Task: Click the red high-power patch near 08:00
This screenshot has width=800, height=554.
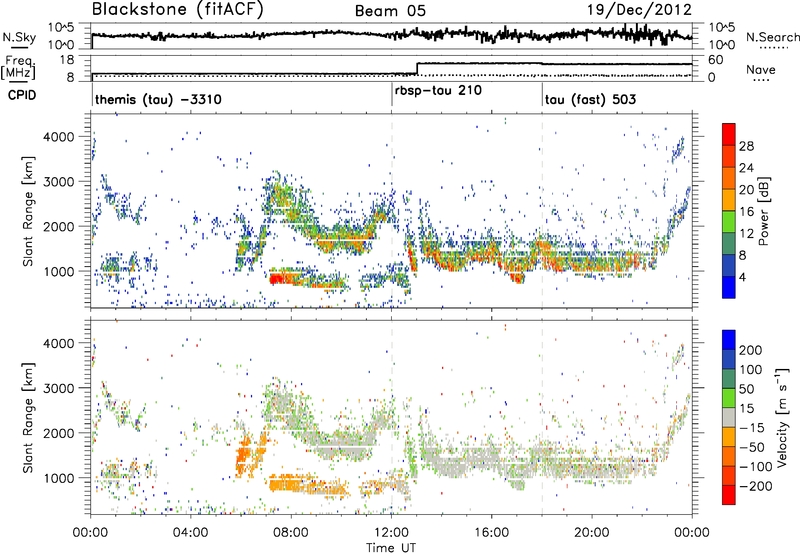Action: 282,279
